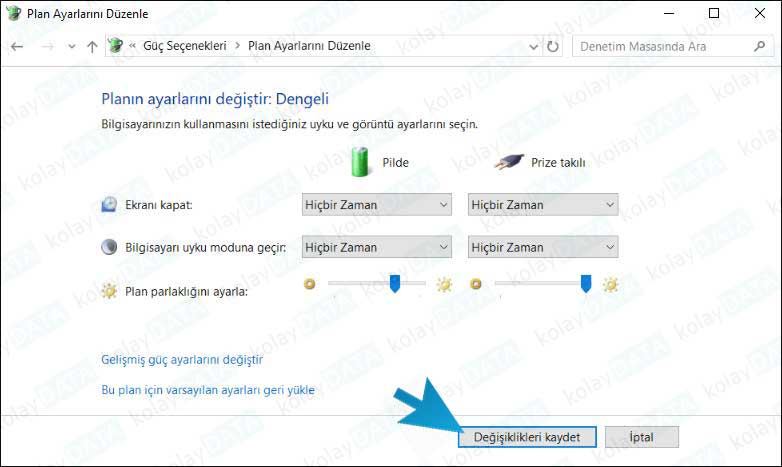The width and height of the screenshot is (782, 467).
Task: Click Değişiklikleri kaydet button
Action: pos(527,437)
